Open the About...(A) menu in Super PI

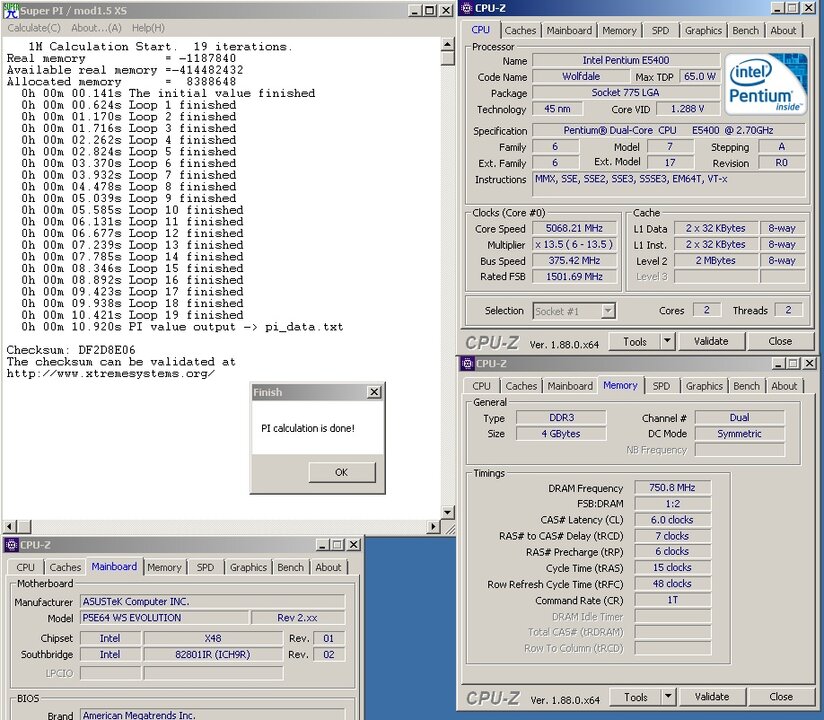click(x=96, y=28)
